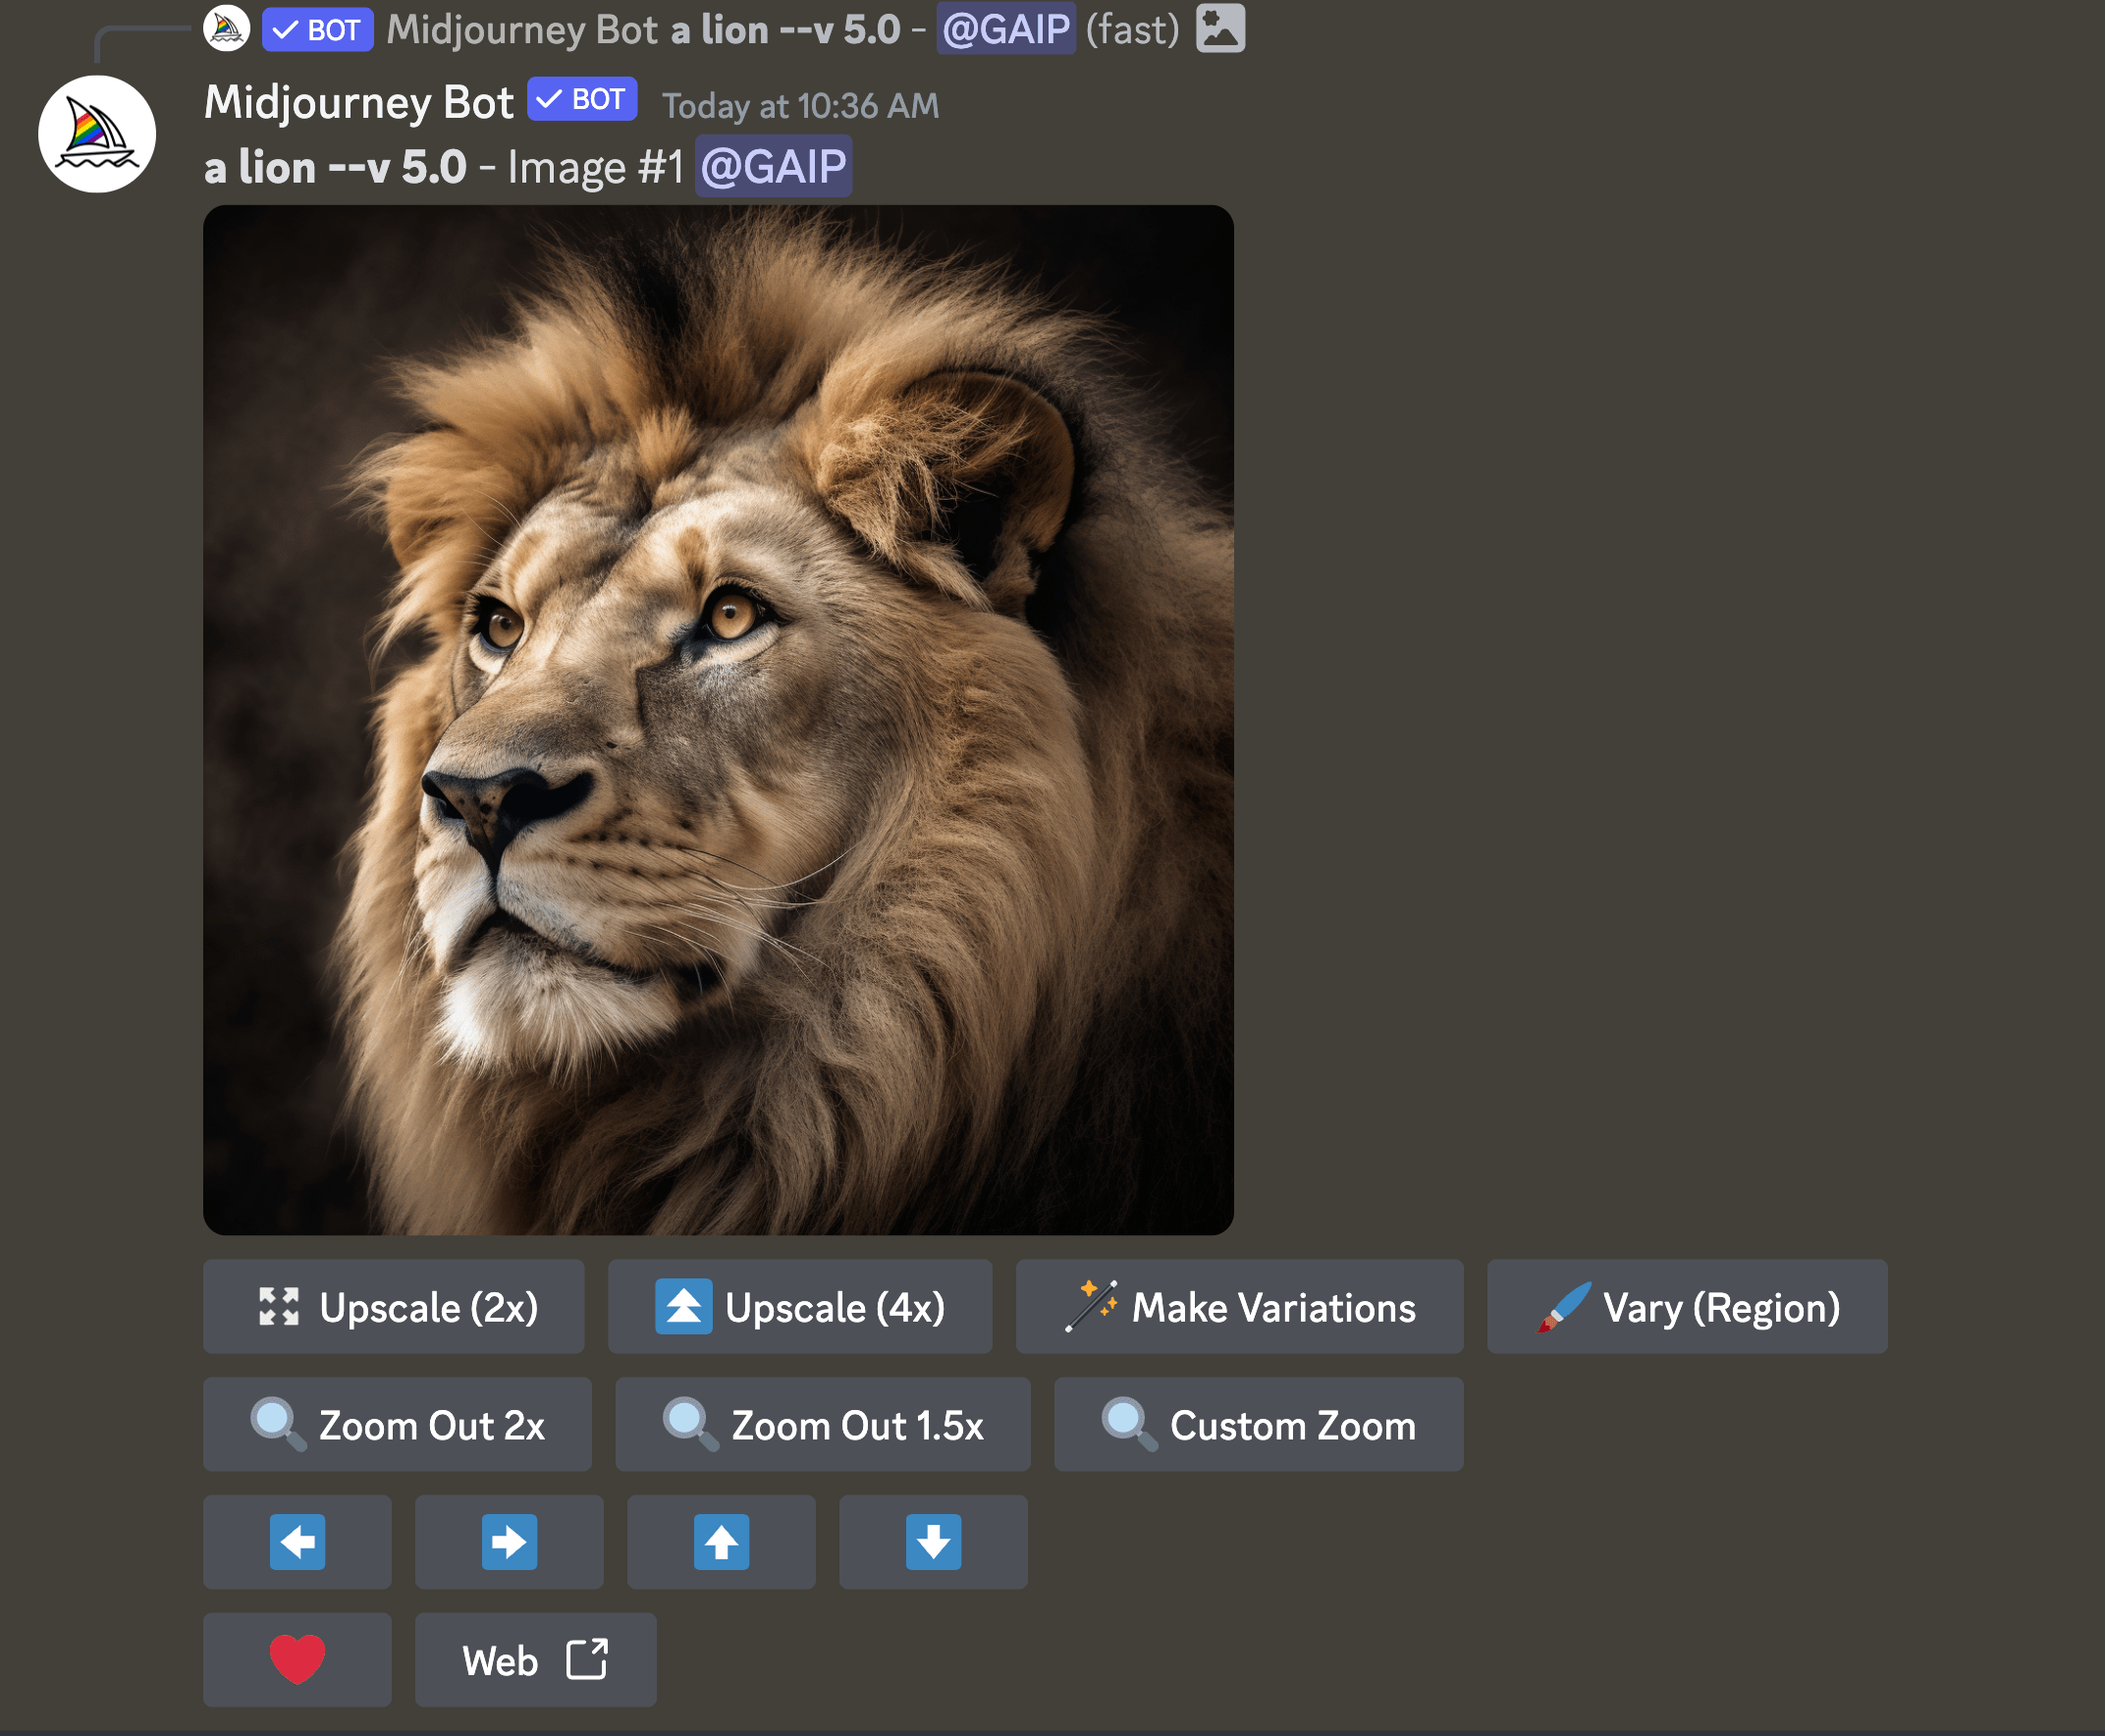Click the pan right arrow icon

(509, 1542)
